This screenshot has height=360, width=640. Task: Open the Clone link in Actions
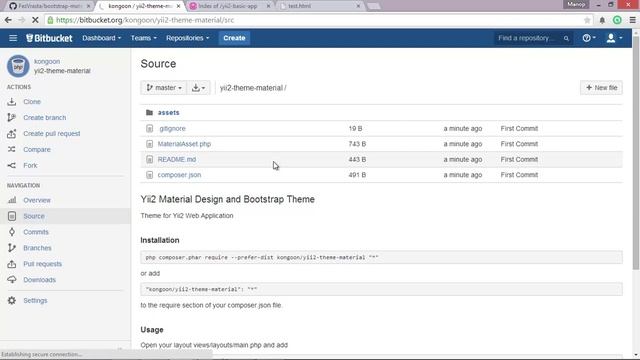(x=32, y=102)
